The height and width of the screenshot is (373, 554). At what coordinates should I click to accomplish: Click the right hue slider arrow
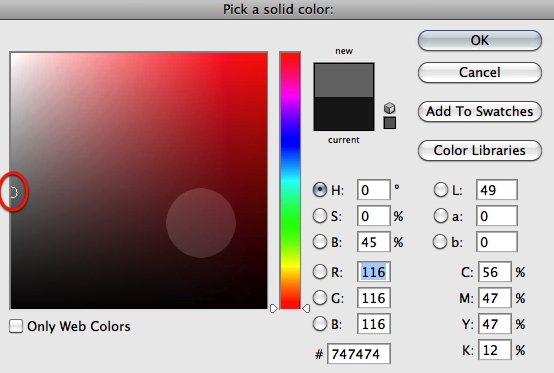pos(306,308)
